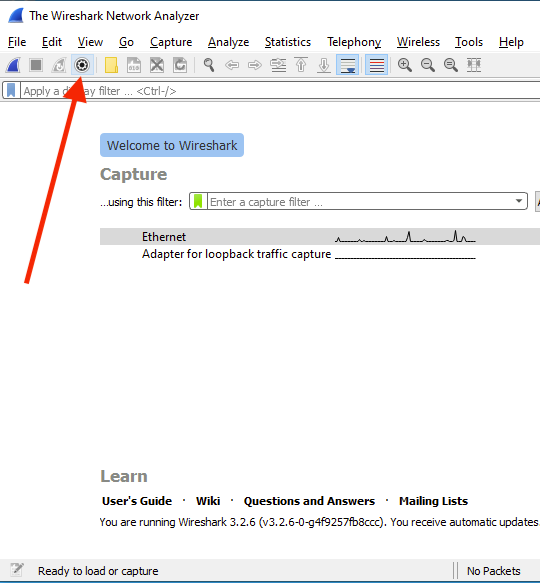Click the Resize columns toolbar icon
The height and width of the screenshot is (583, 540).
point(474,65)
